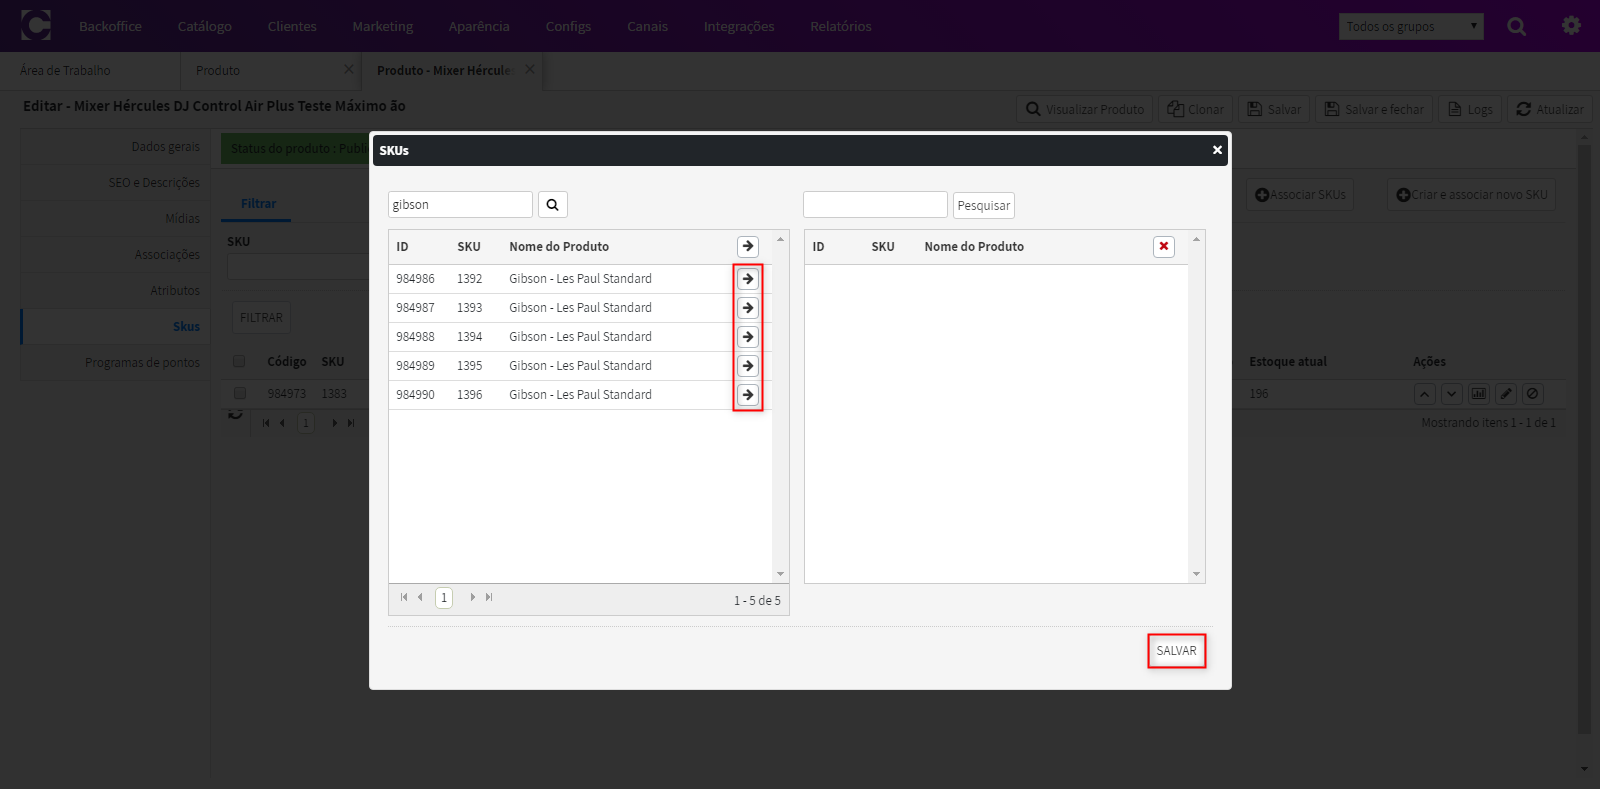Move SKU 1392 to the right list

[748, 279]
